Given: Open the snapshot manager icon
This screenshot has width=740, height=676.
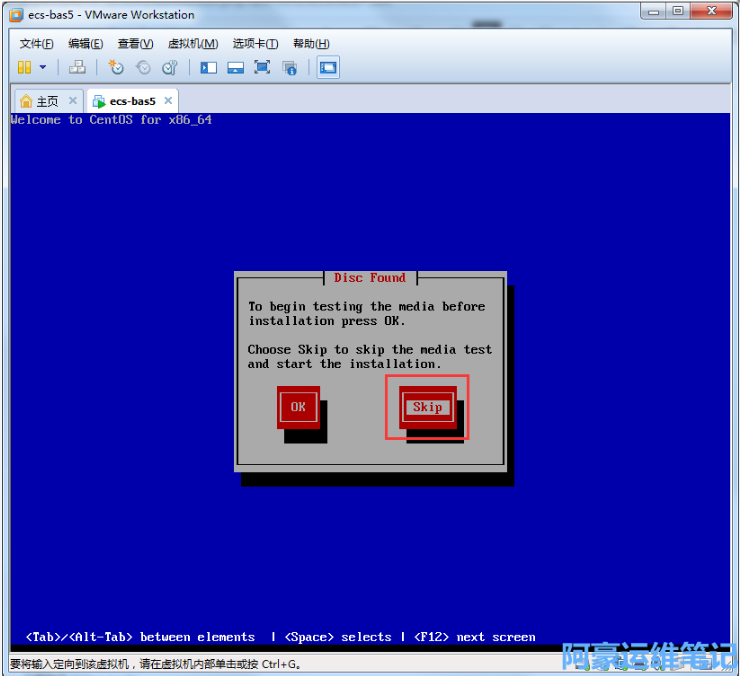Looking at the screenshot, I should (169, 67).
